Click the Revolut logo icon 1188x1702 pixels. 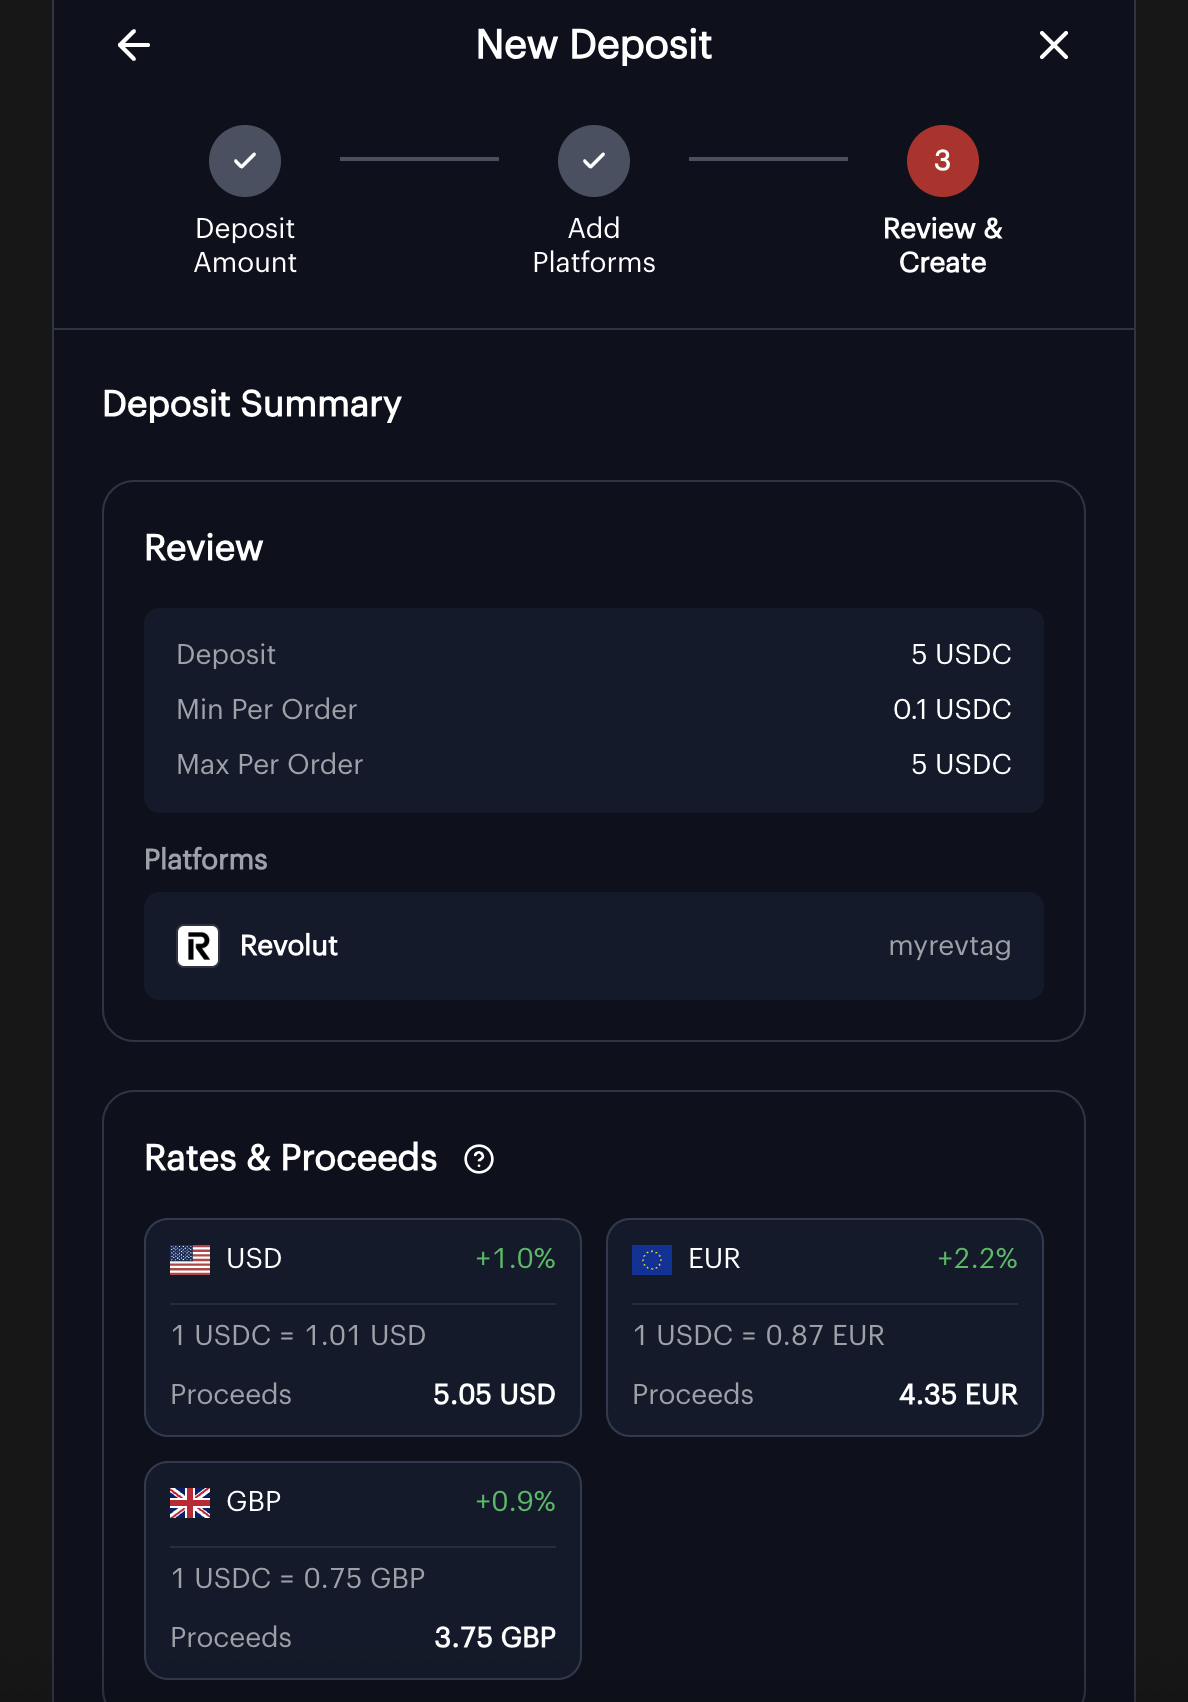[x=198, y=946]
